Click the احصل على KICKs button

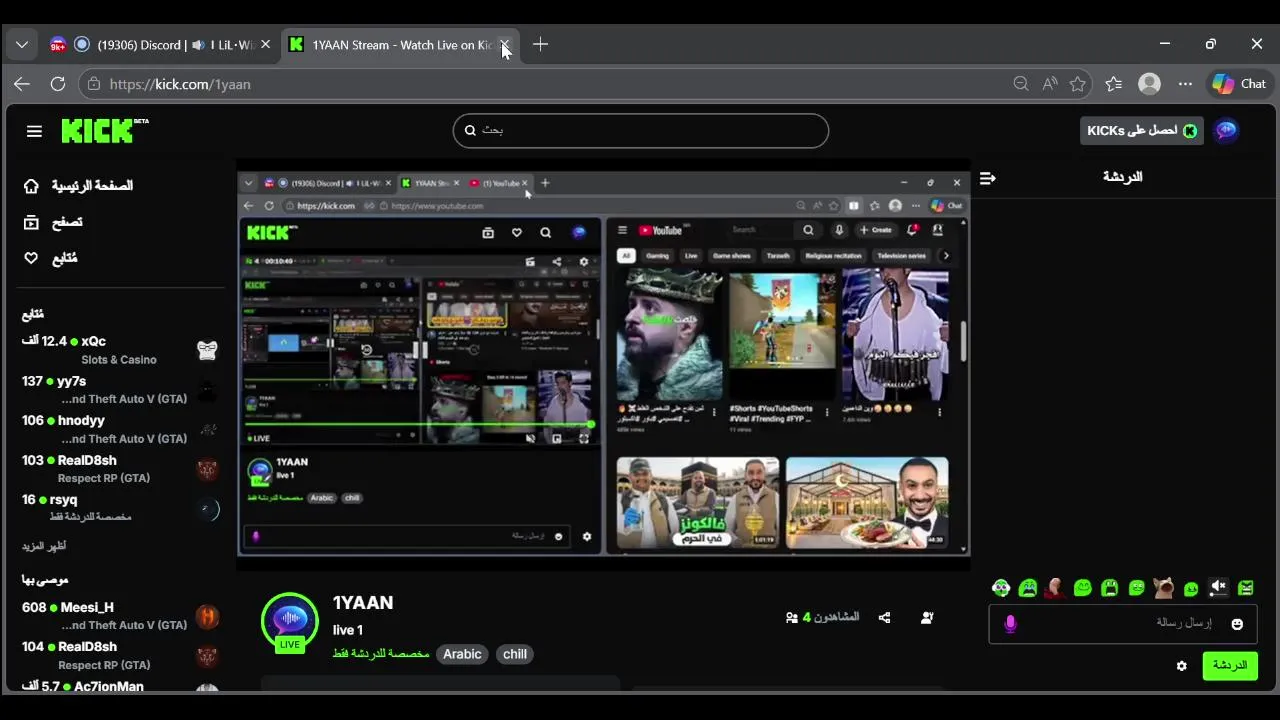tap(1141, 131)
